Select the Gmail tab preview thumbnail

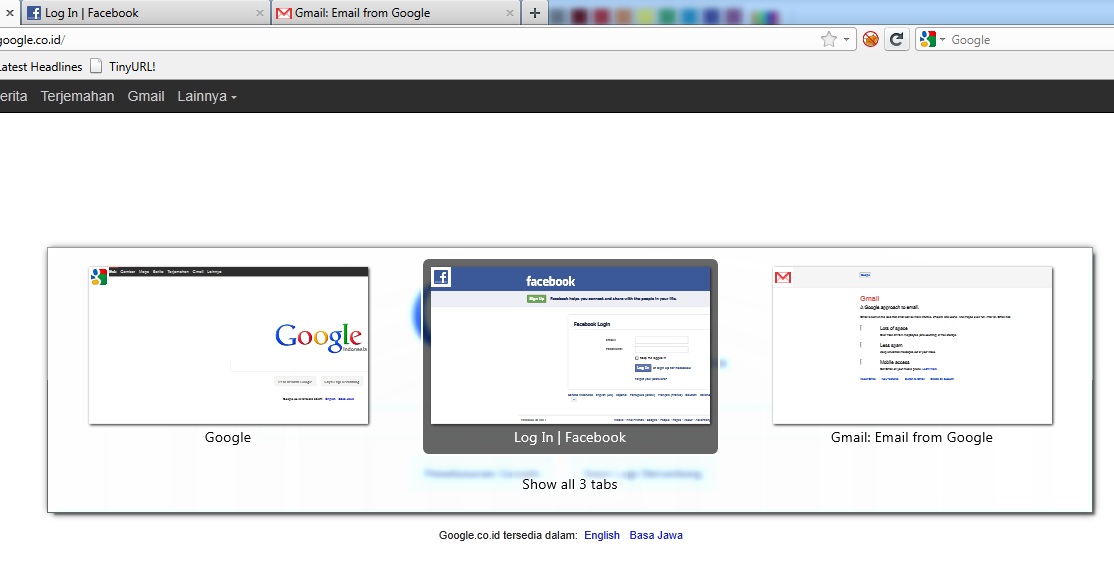click(x=912, y=345)
